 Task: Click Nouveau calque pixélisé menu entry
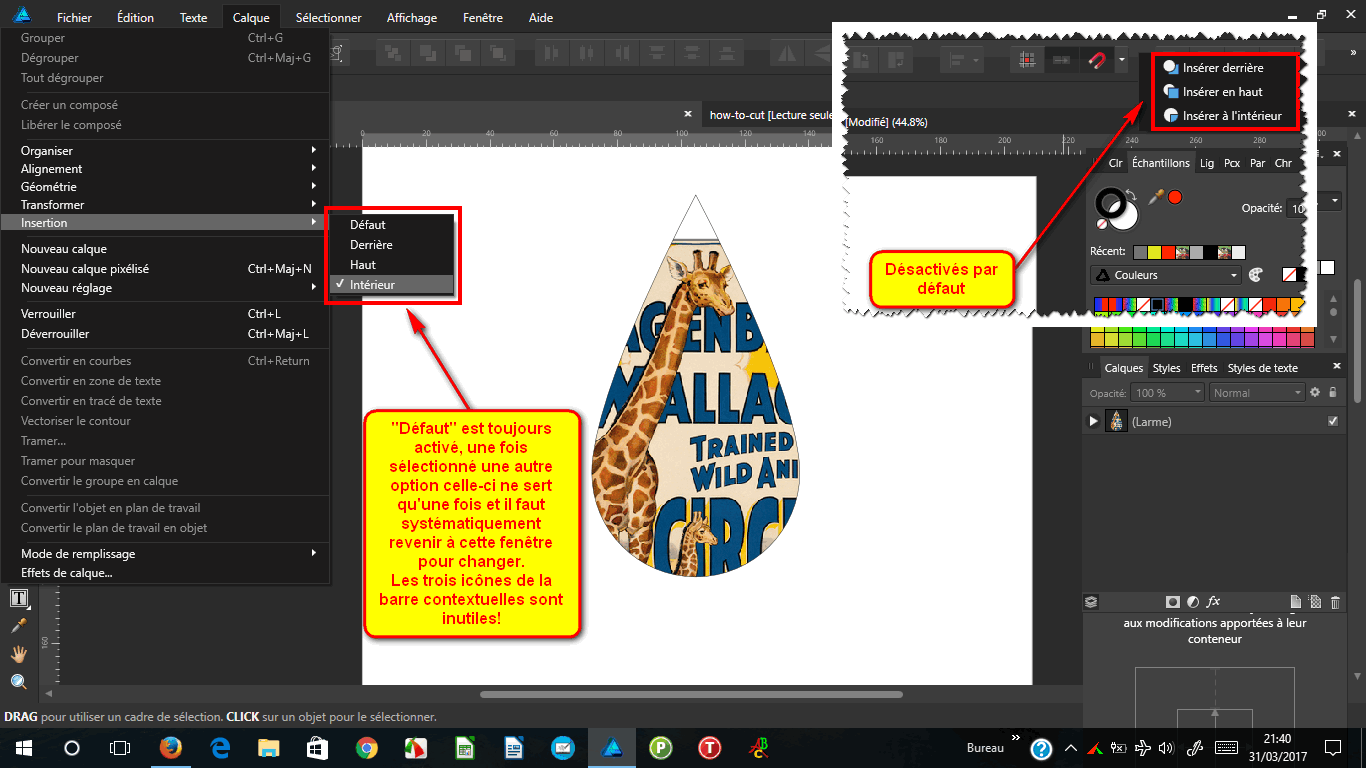(x=165, y=269)
